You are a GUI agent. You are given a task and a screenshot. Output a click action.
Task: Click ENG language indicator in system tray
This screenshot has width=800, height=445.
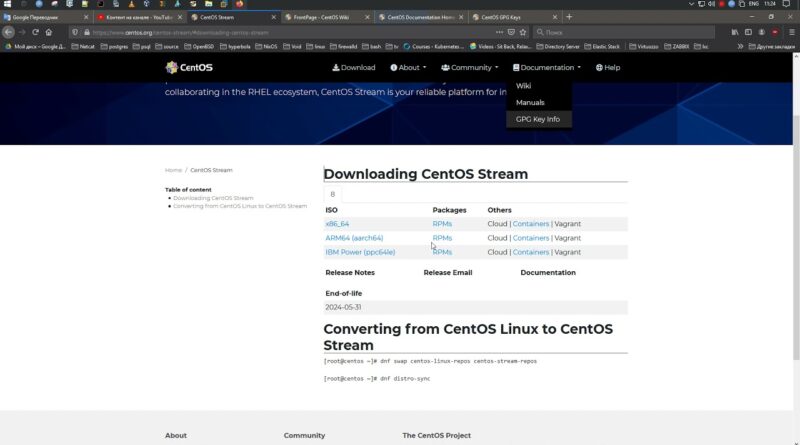coord(754,4)
